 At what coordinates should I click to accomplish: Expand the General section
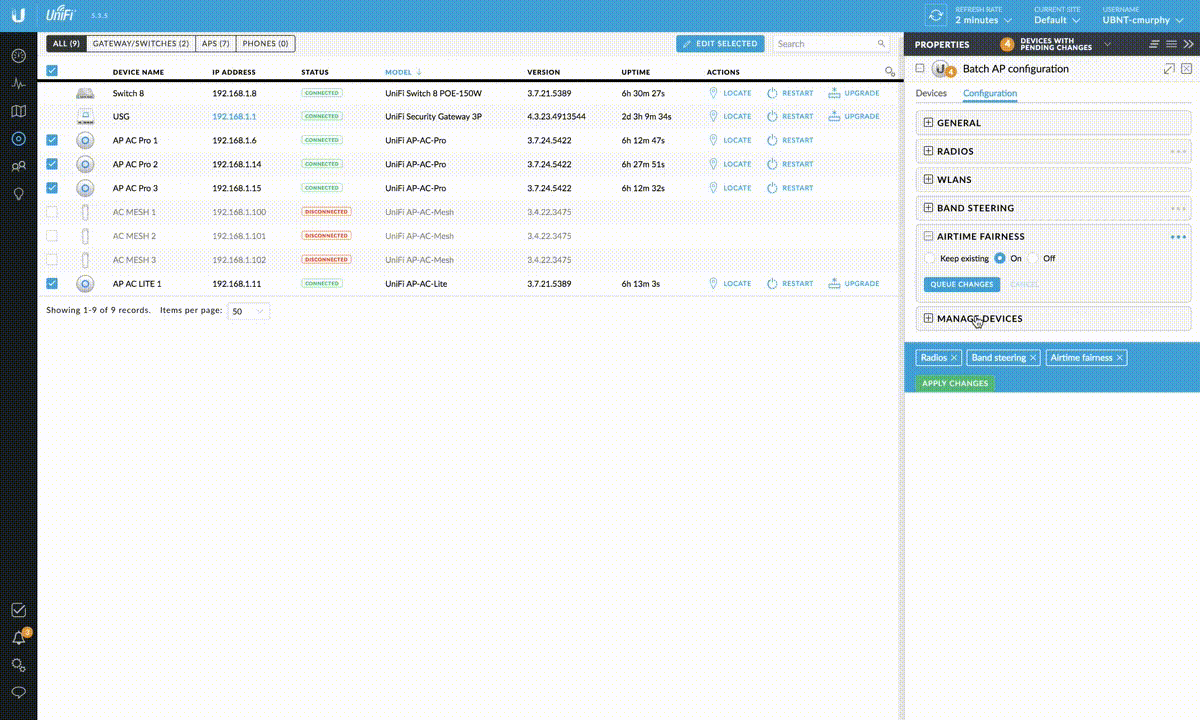click(x=928, y=123)
